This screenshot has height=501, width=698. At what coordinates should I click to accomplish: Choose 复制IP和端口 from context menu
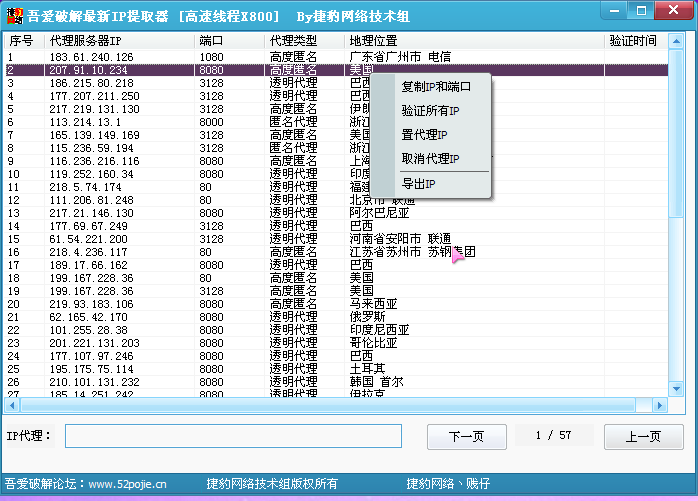(x=435, y=87)
